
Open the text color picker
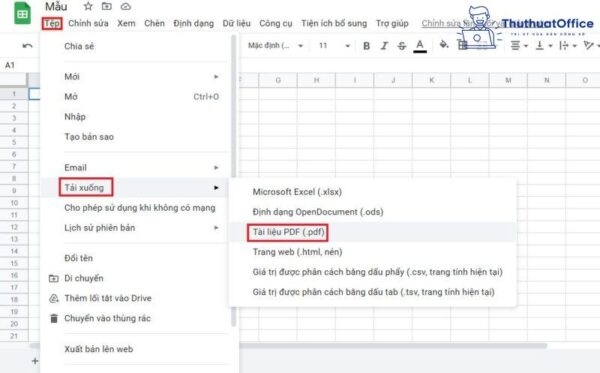click(x=420, y=46)
